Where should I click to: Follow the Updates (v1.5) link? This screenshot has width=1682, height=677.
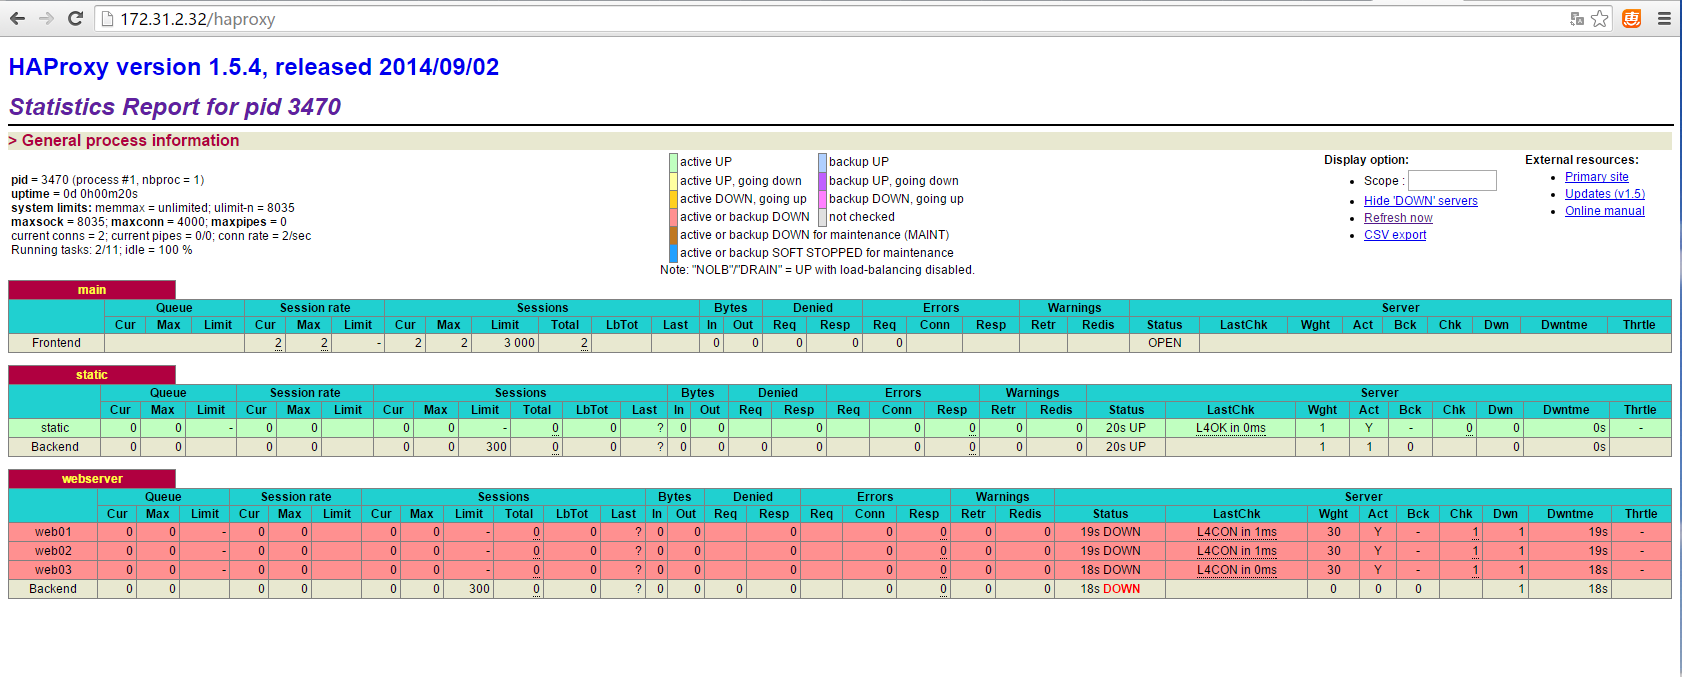pos(1604,194)
